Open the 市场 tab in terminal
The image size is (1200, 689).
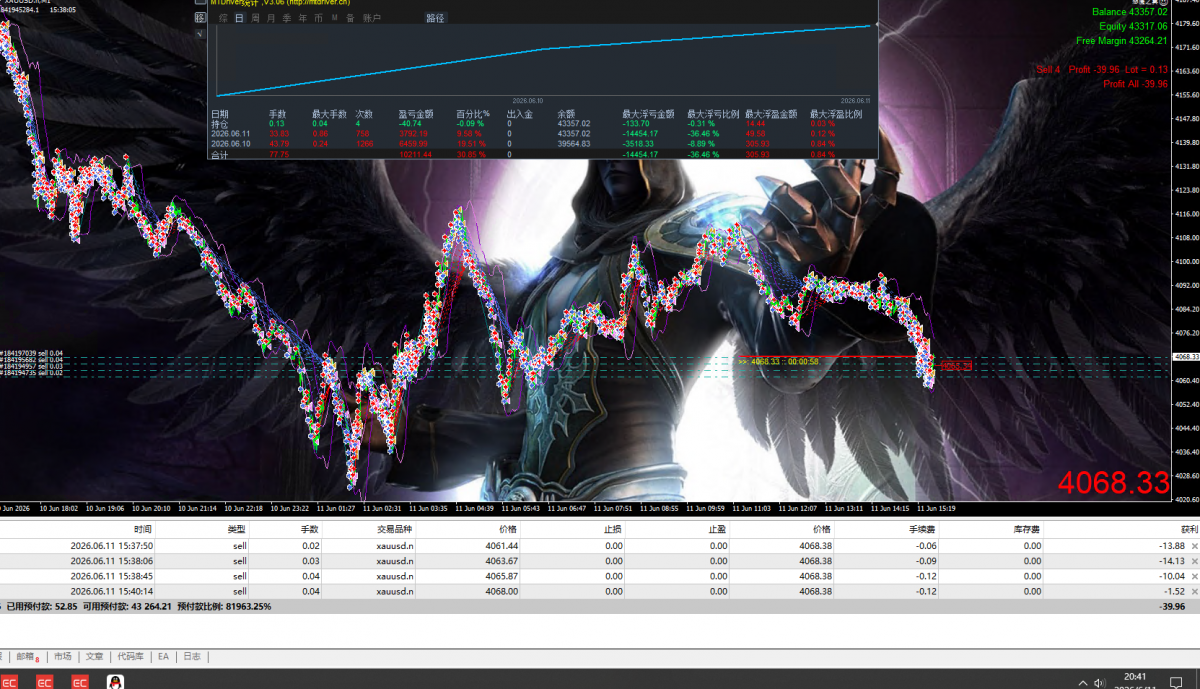point(62,657)
